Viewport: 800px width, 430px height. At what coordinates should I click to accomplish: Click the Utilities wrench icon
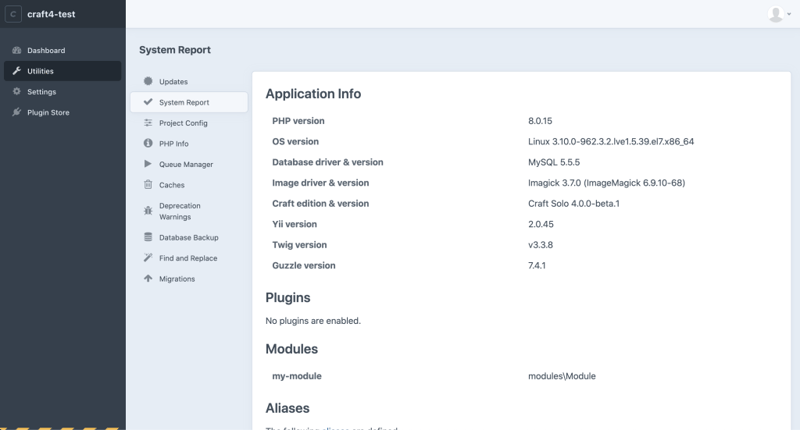tap(16, 71)
